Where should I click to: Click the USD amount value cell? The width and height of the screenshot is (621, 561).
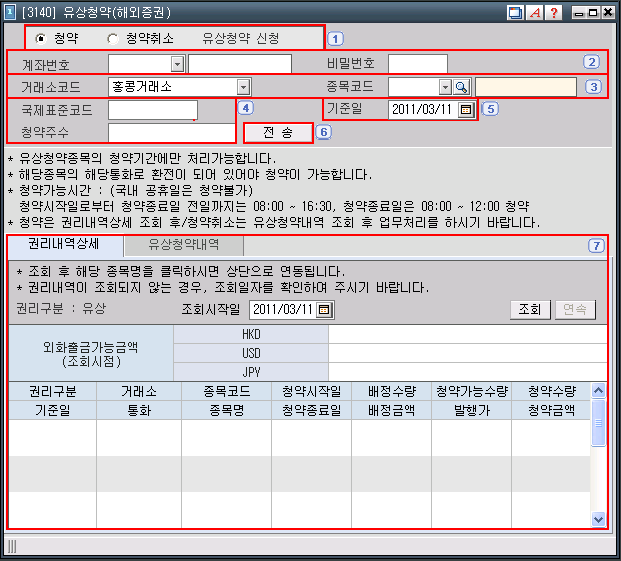(468, 353)
